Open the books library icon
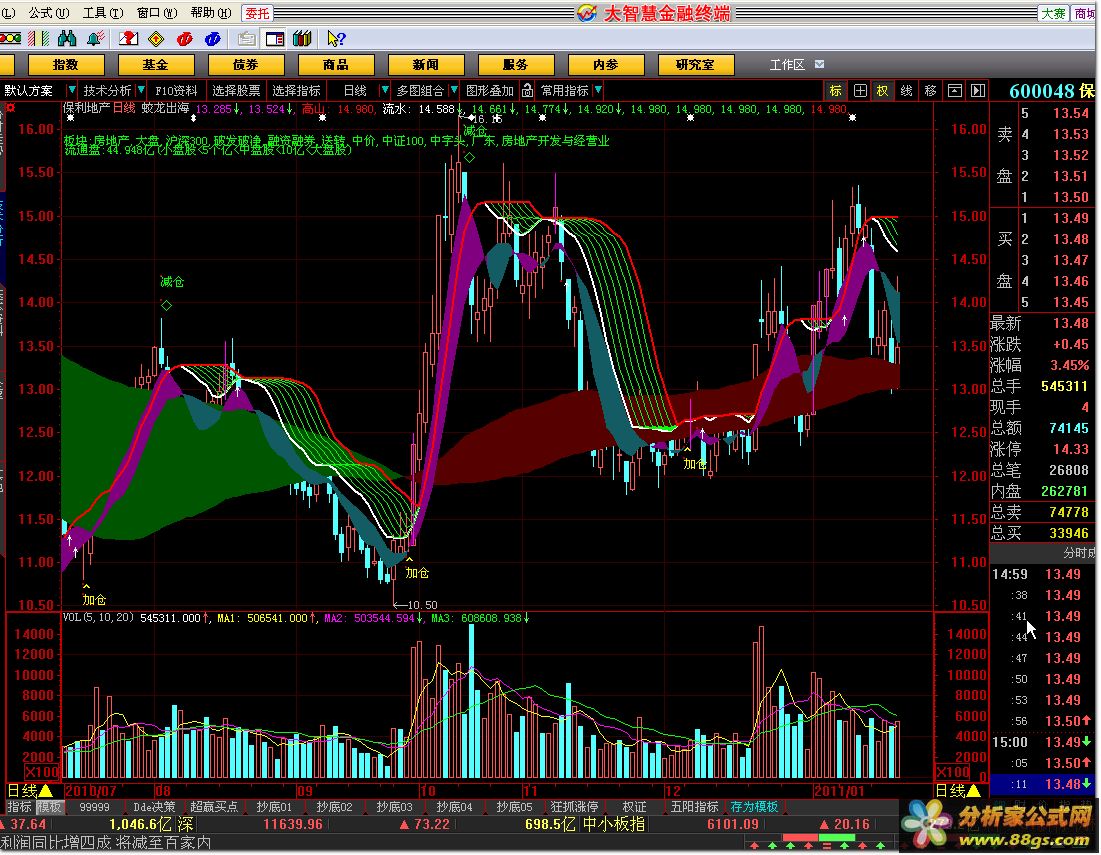This screenshot has height=855, width=1101. pos(303,38)
